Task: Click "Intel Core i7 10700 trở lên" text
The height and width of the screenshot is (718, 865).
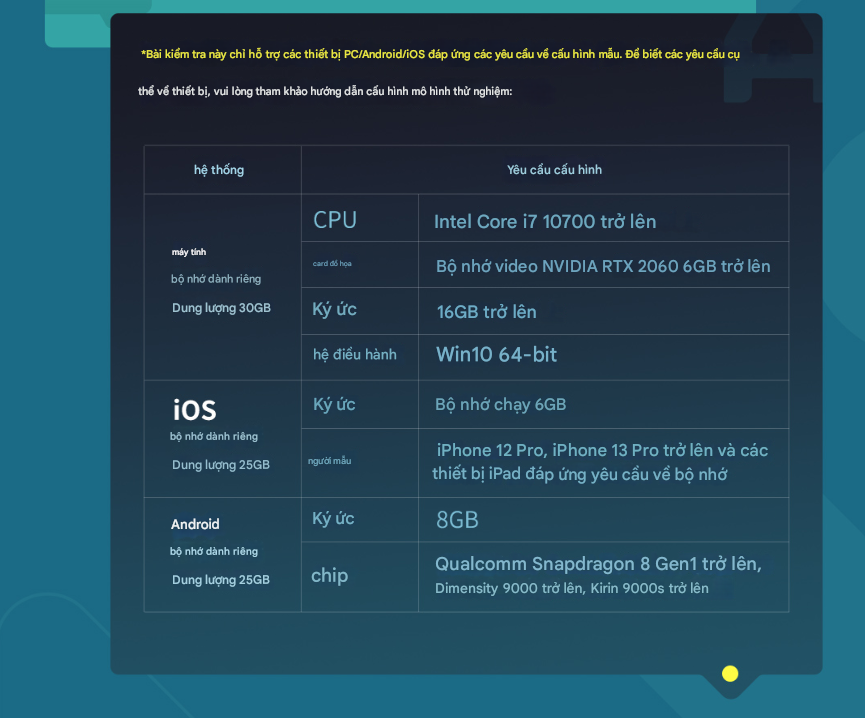Action: tap(545, 222)
